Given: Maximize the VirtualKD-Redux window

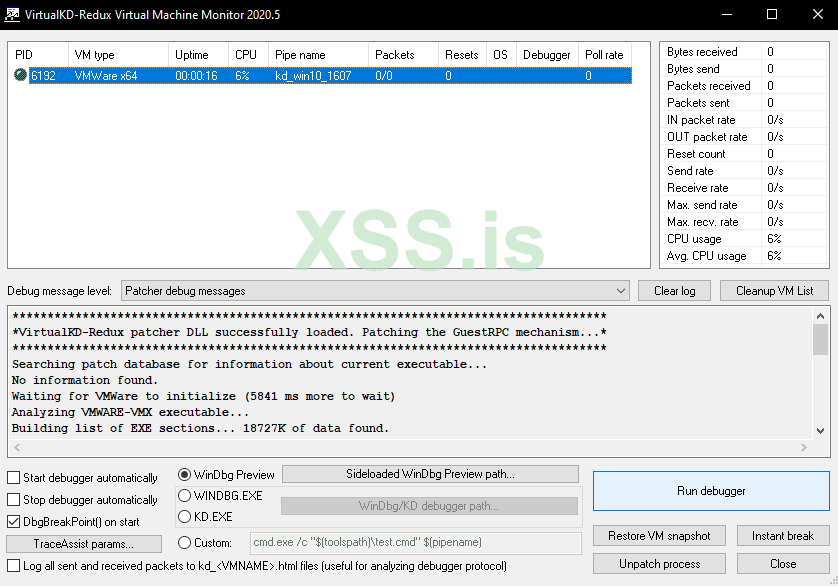Looking at the screenshot, I should [x=772, y=14].
